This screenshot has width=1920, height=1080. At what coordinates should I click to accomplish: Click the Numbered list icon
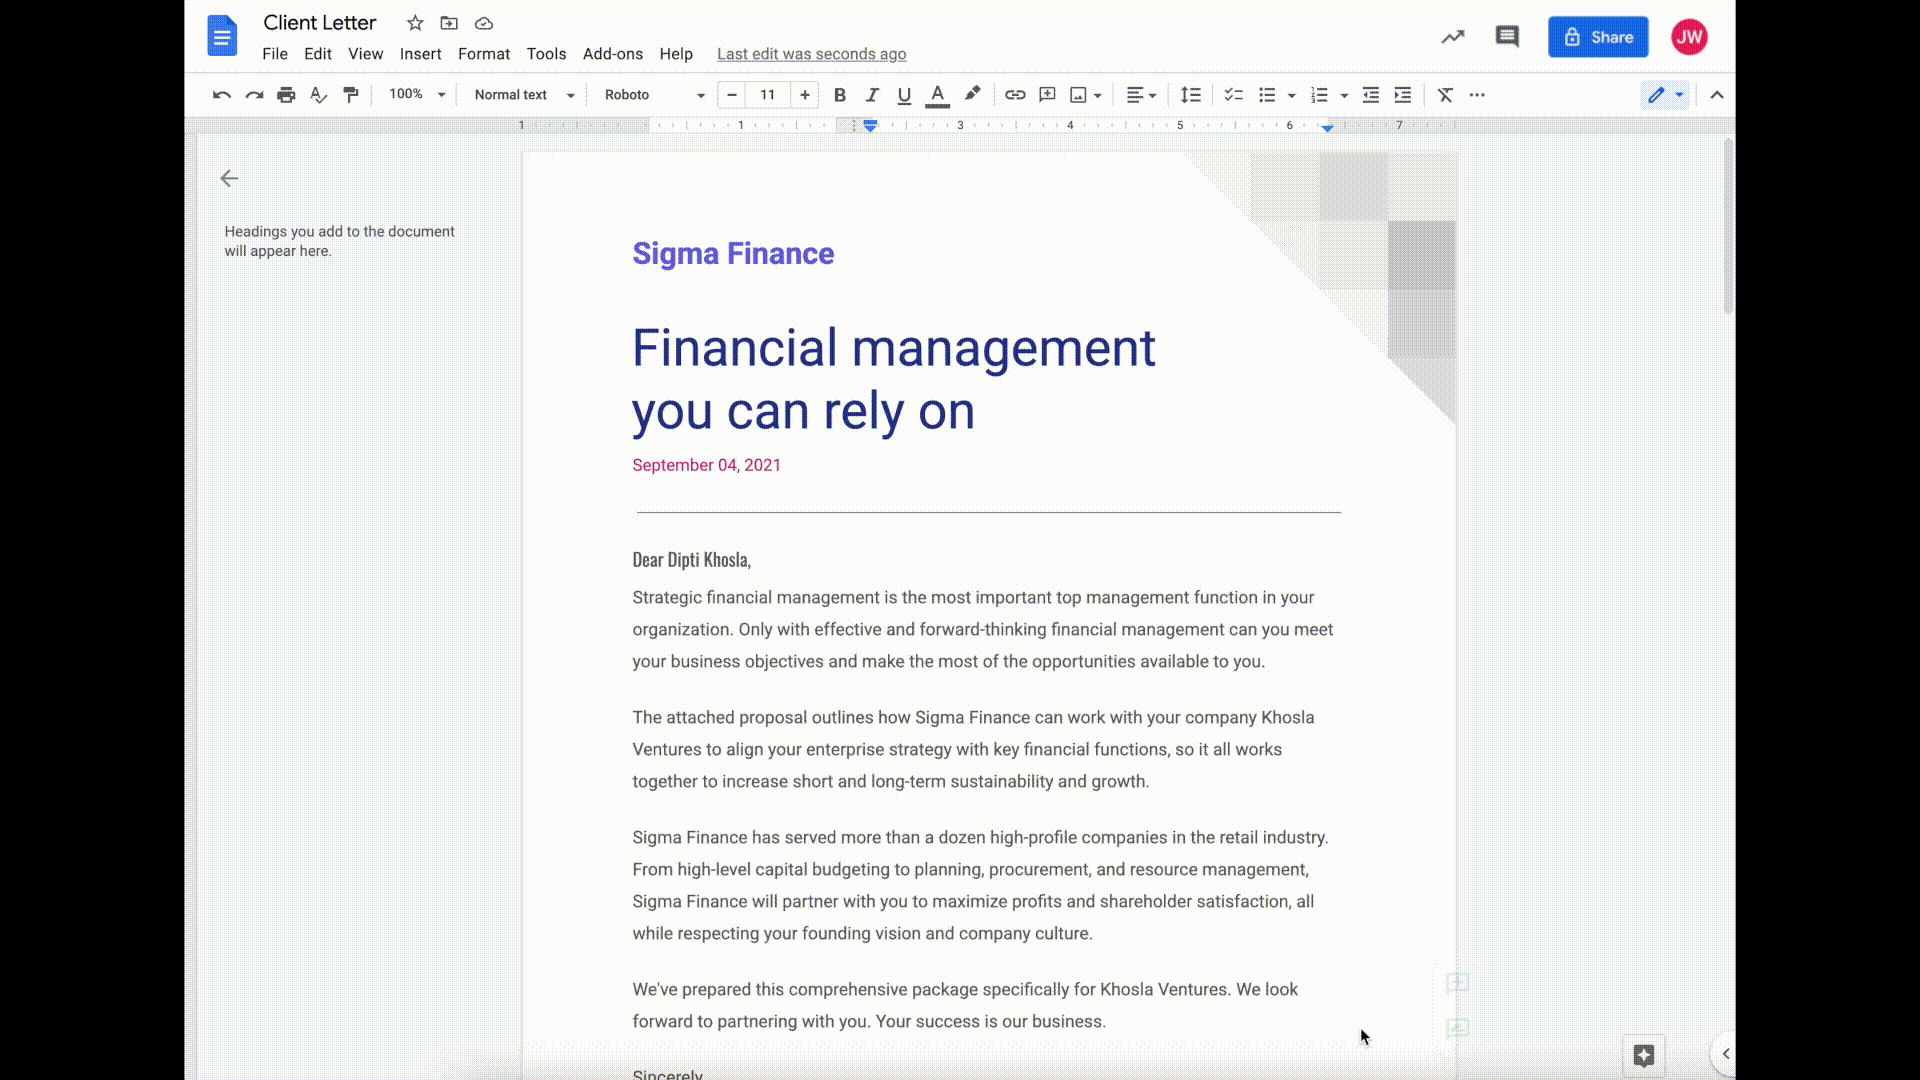pos(1317,95)
